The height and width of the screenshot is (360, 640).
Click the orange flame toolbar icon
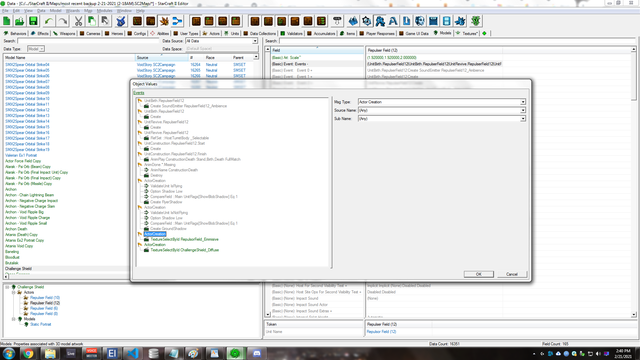click(164, 21)
